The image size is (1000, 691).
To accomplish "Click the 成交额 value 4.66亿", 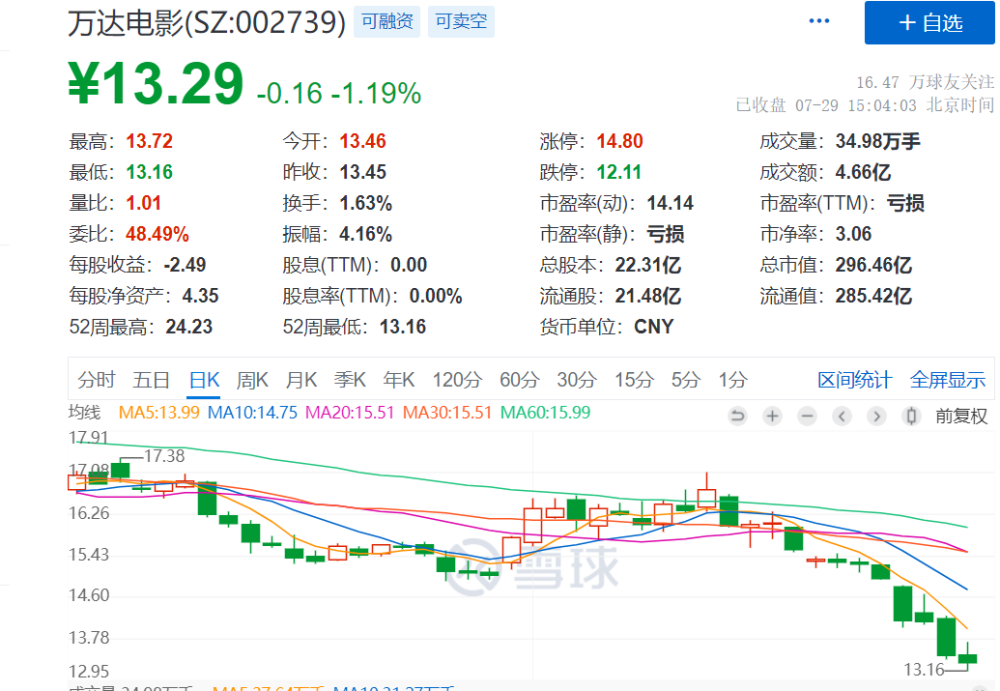I will click(864, 172).
